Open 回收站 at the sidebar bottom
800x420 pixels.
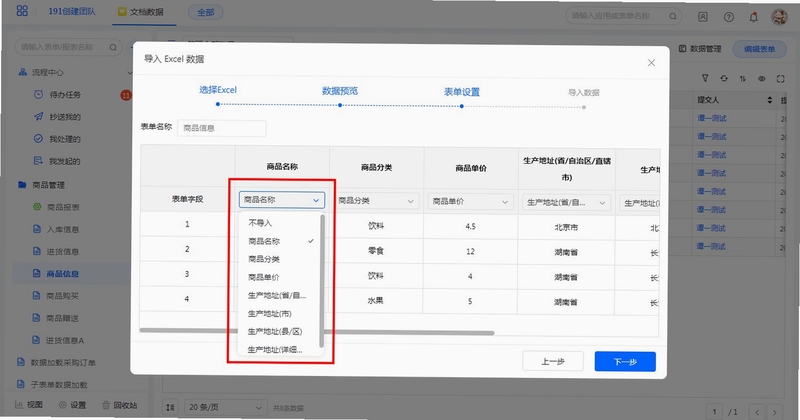120,405
